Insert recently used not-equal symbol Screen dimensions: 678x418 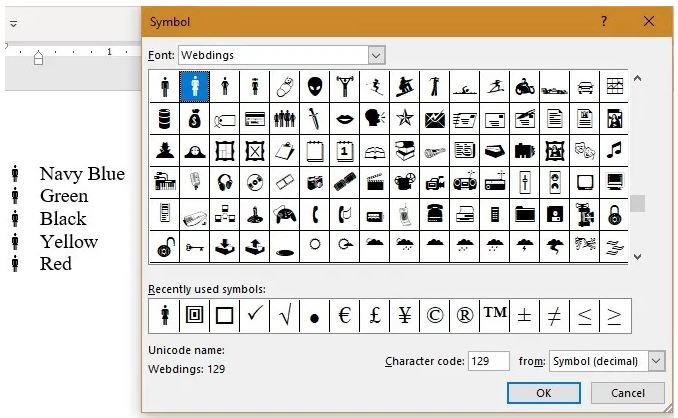point(555,316)
